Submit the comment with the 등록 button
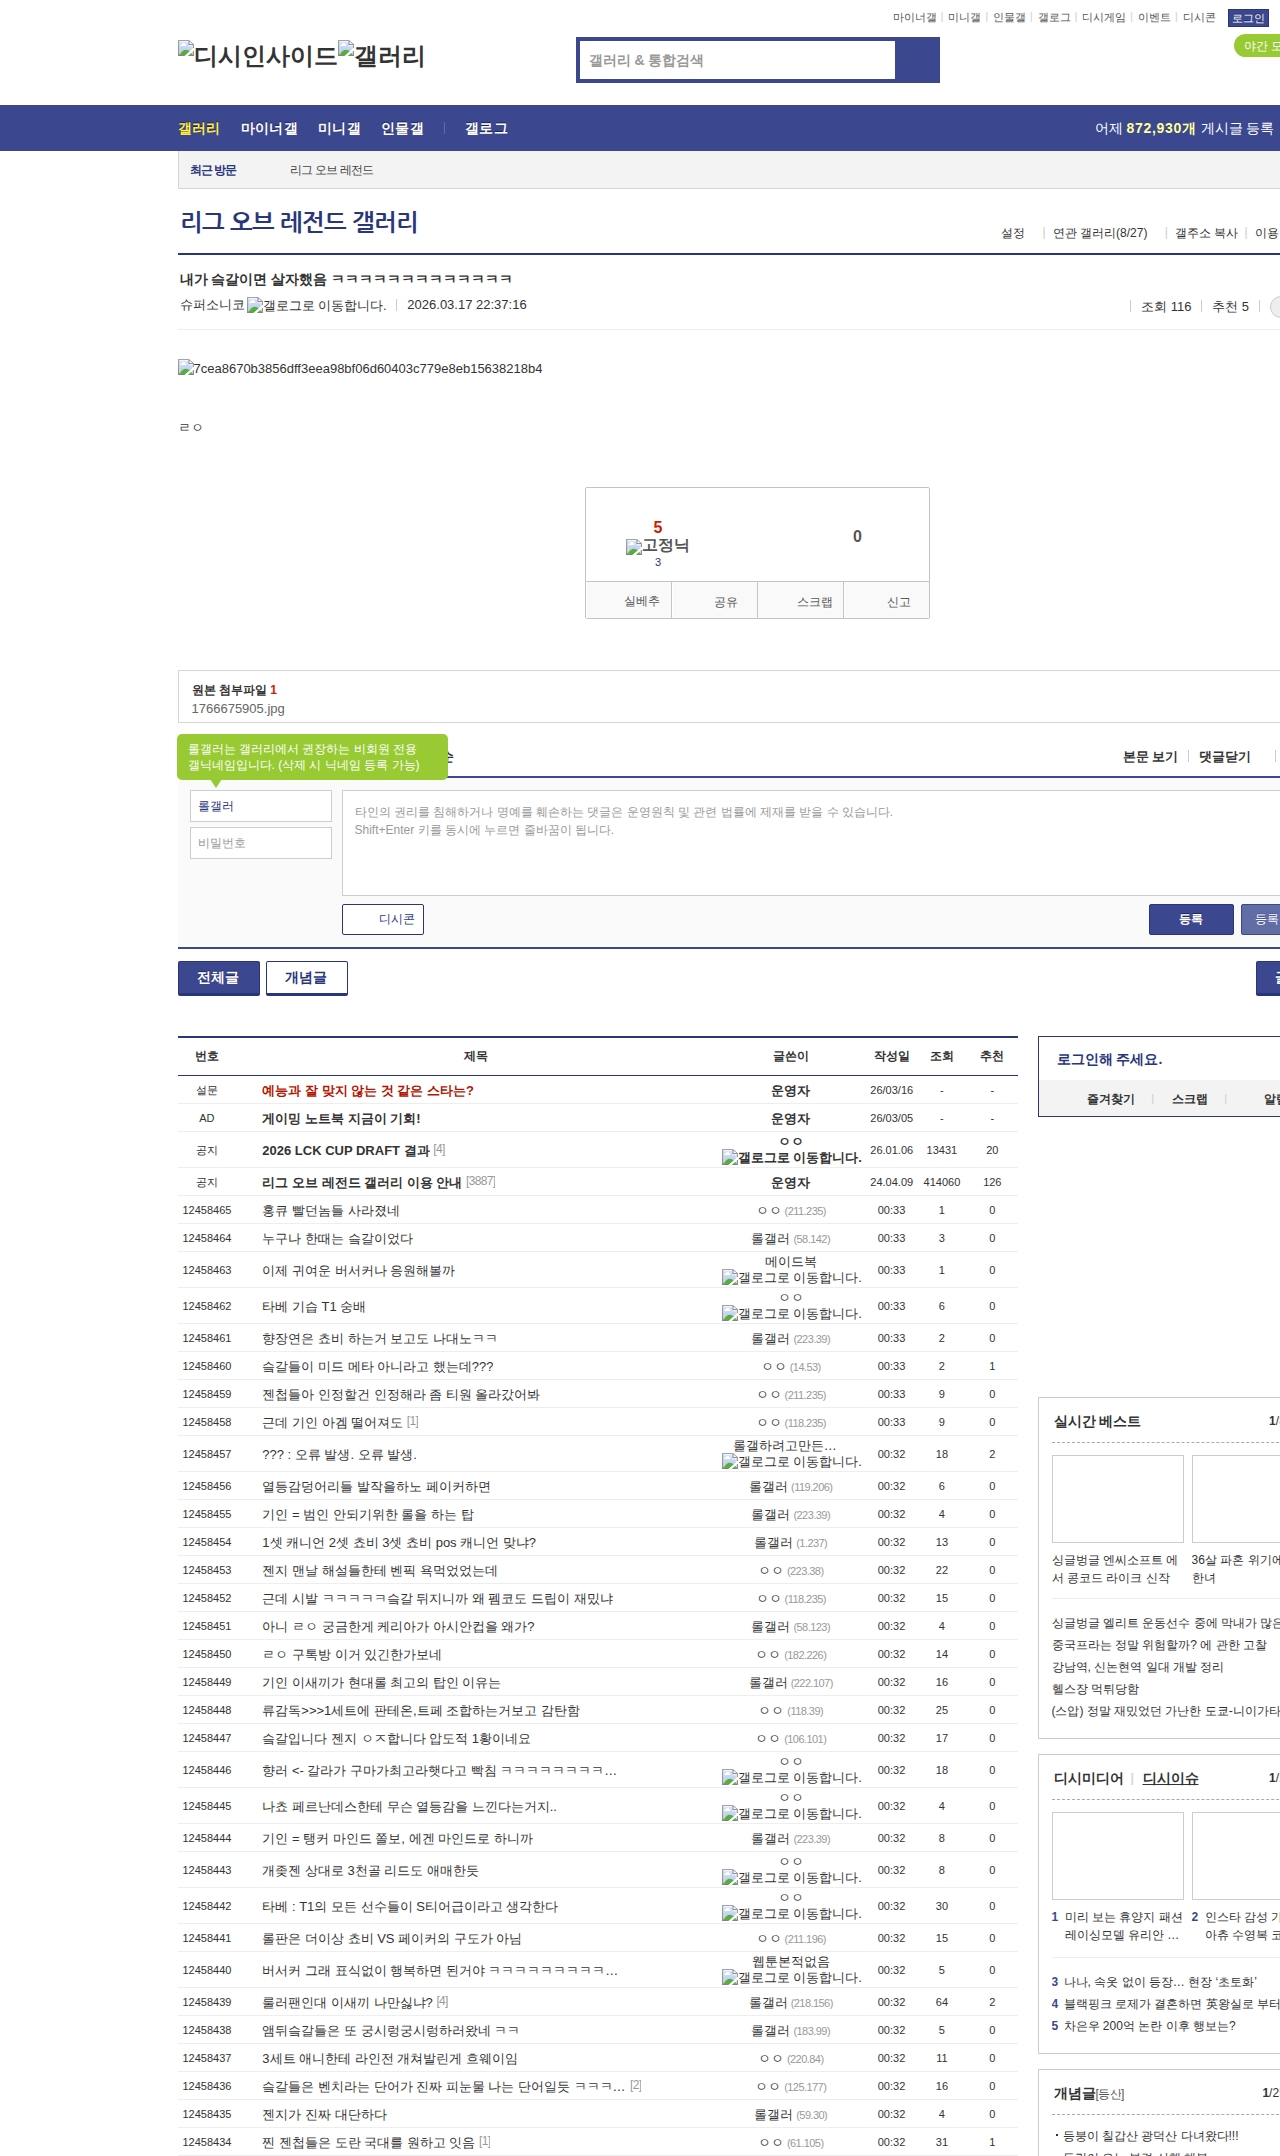Image resolution: width=1280 pixels, height=2156 pixels. [1190, 919]
